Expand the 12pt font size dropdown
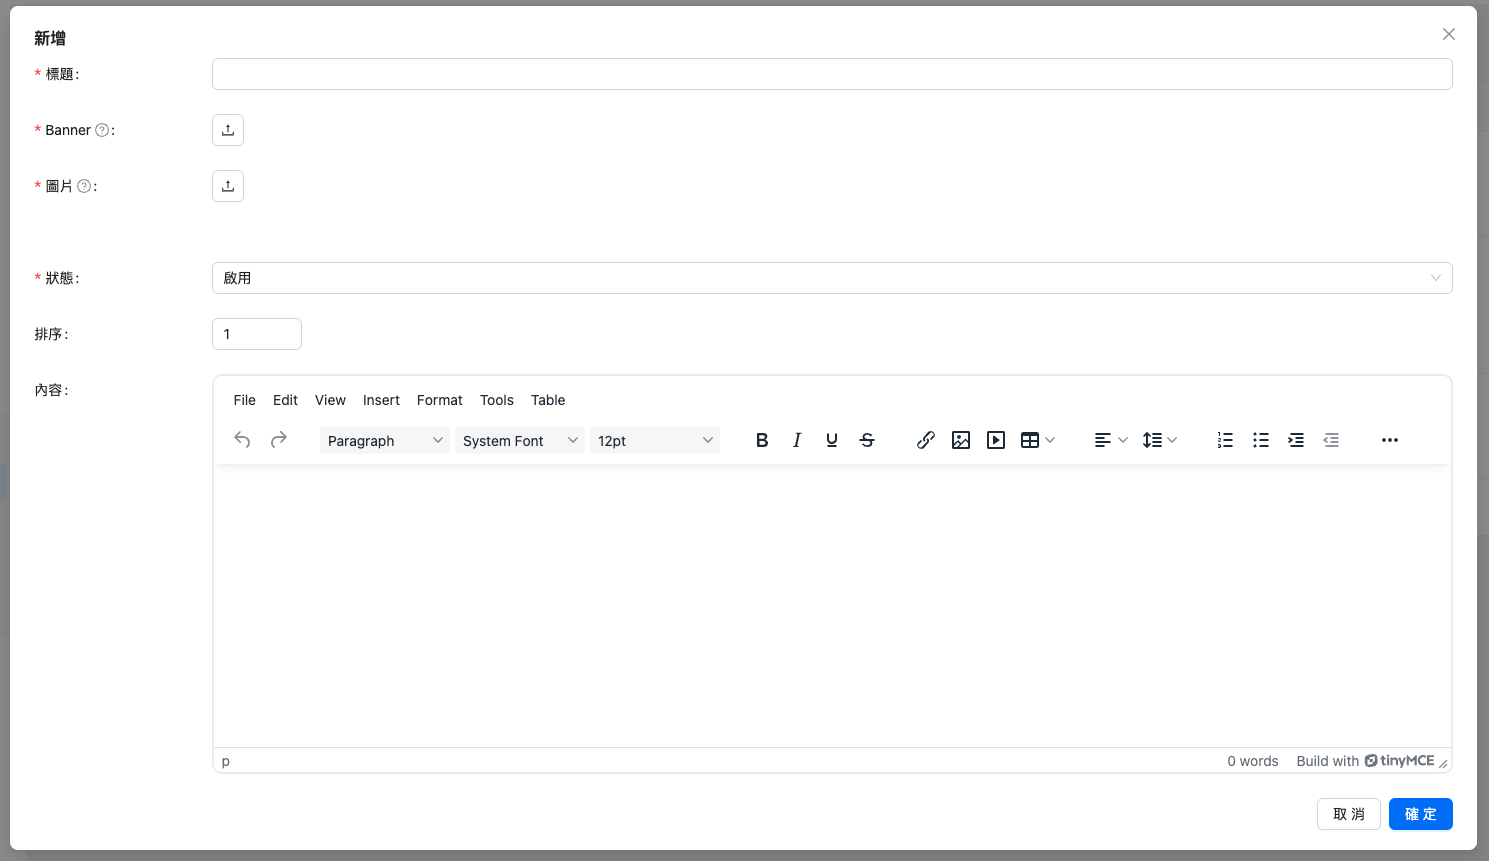This screenshot has height=861, width=1489. pyautogui.click(x=654, y=441)
